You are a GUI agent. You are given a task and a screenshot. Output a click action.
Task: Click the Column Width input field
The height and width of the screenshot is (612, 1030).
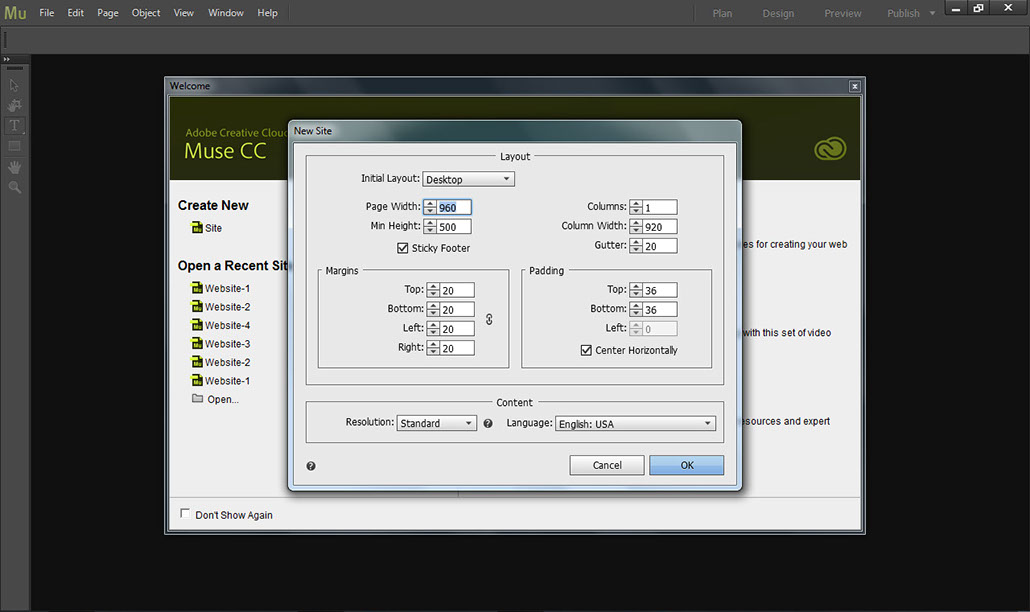tap(660, 227)
